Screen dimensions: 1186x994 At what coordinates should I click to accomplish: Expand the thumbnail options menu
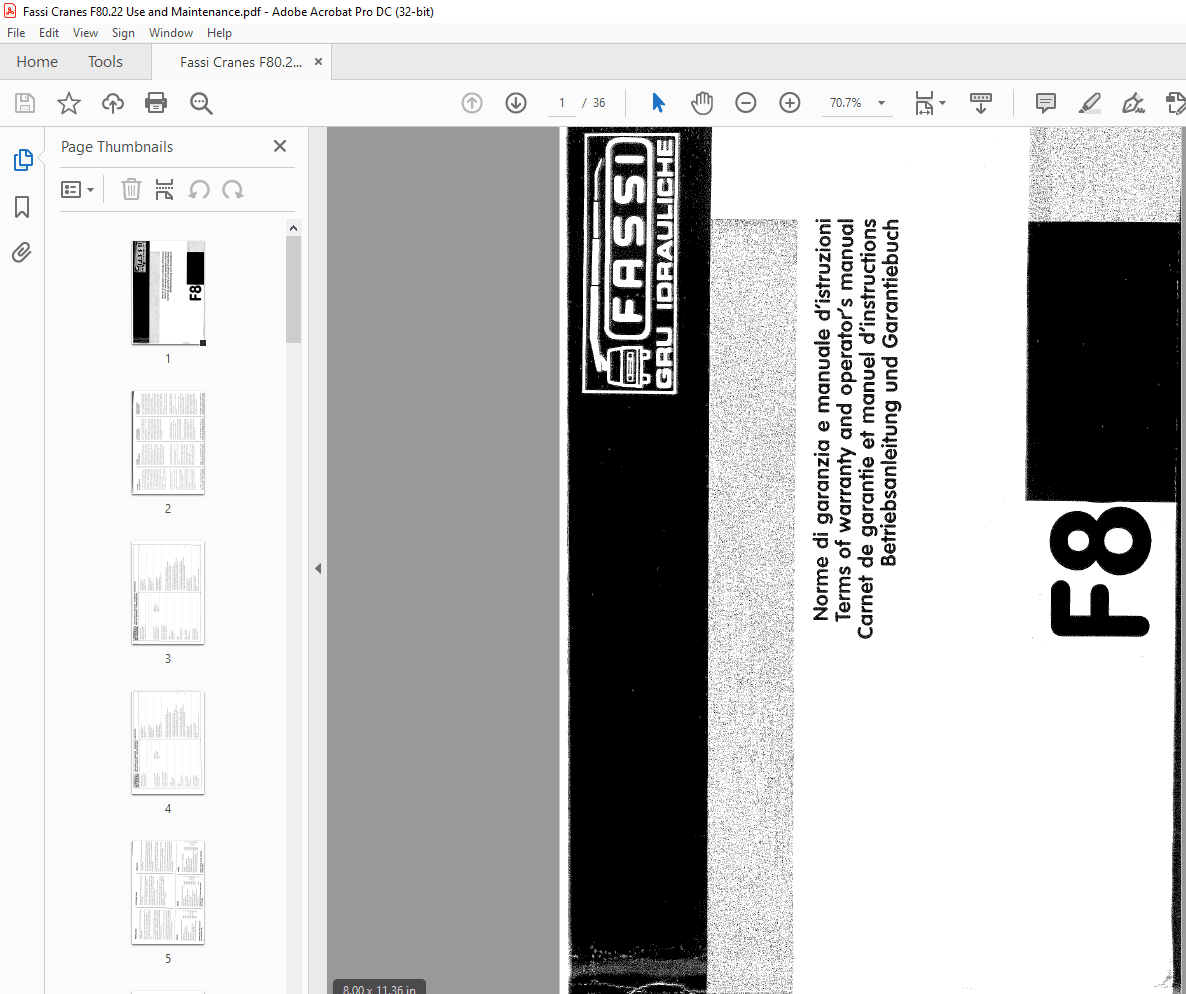78,189
